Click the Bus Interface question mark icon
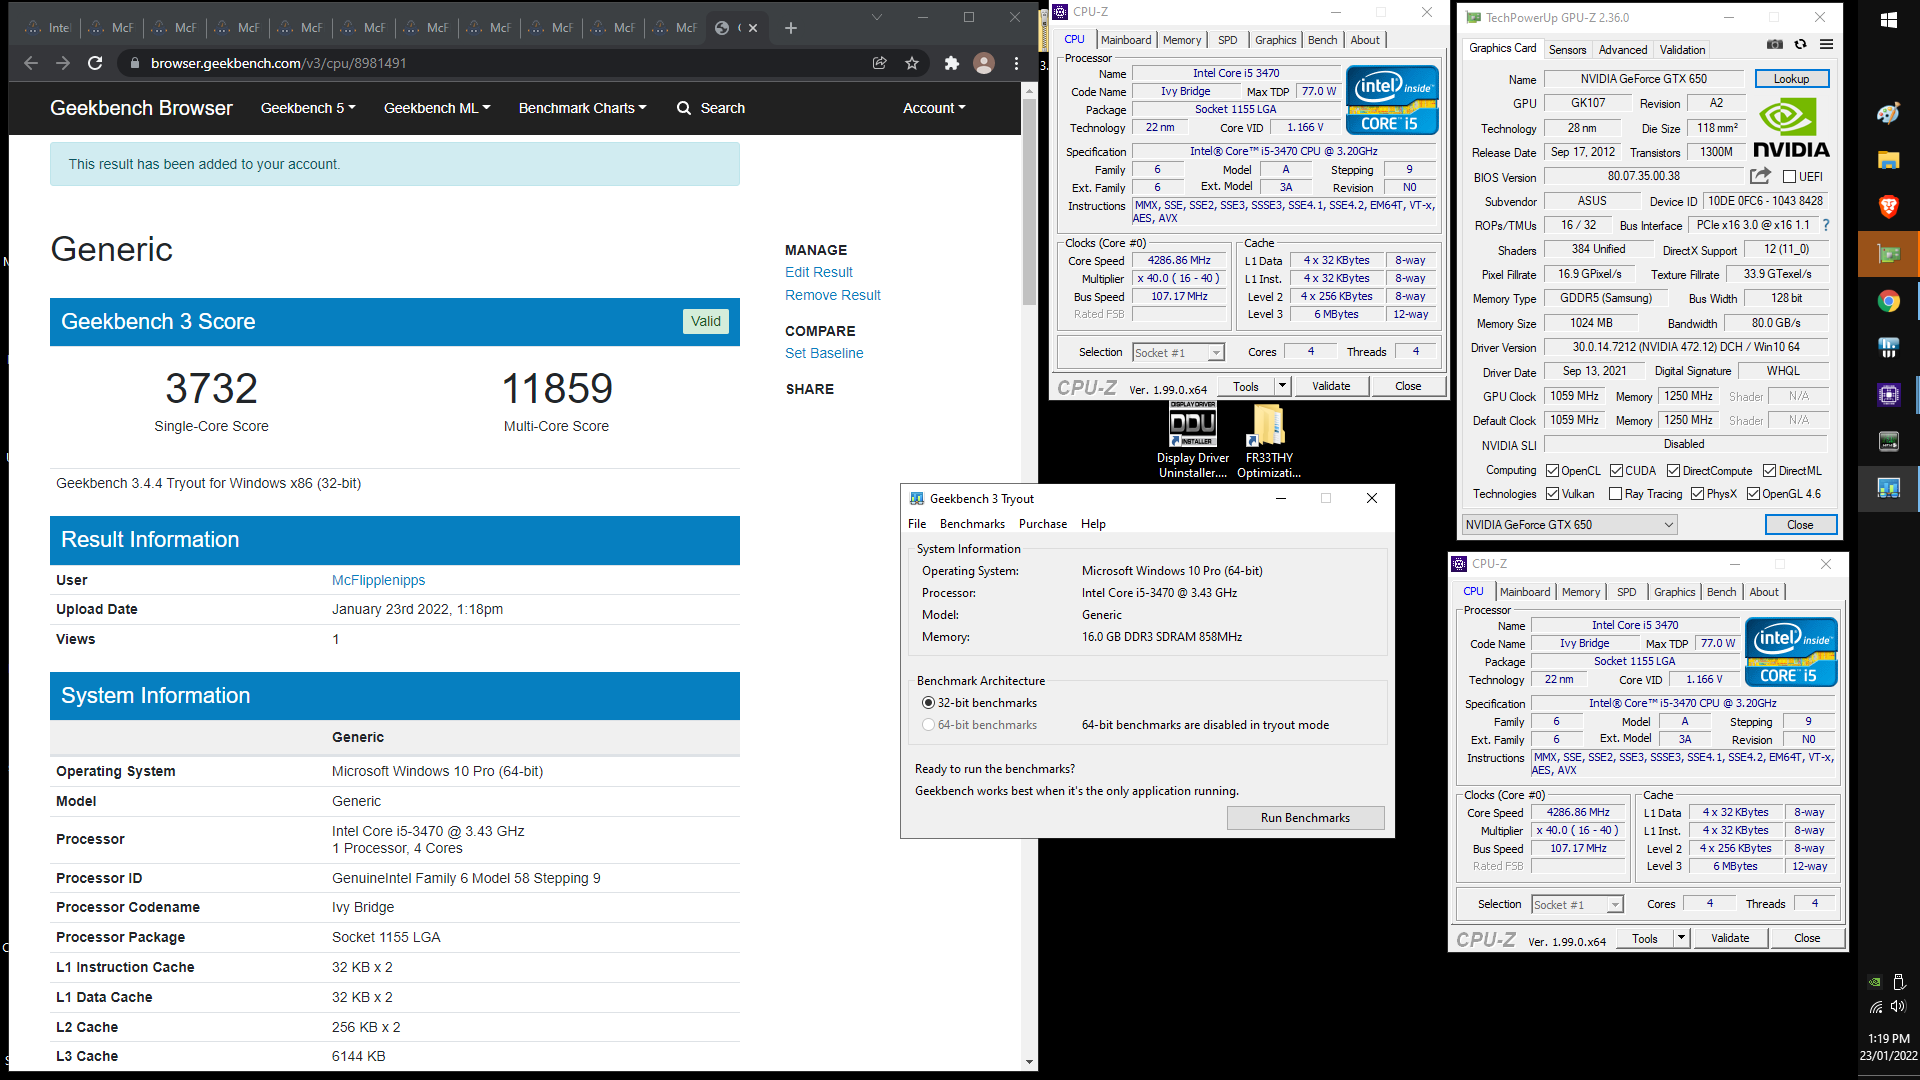 [1826, 225]
